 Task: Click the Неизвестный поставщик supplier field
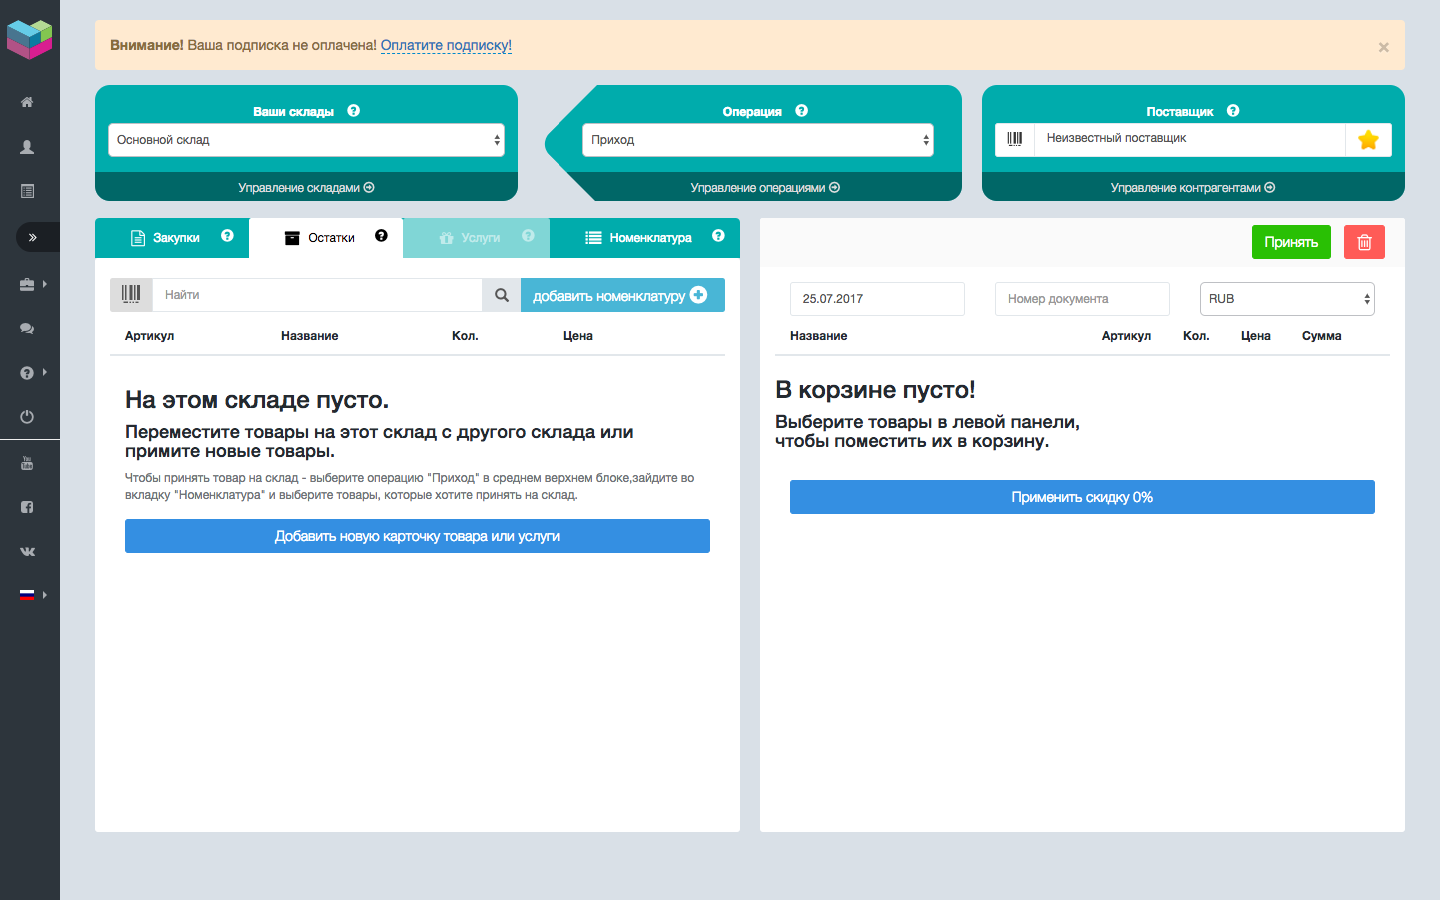click(x=1189, y=139)
